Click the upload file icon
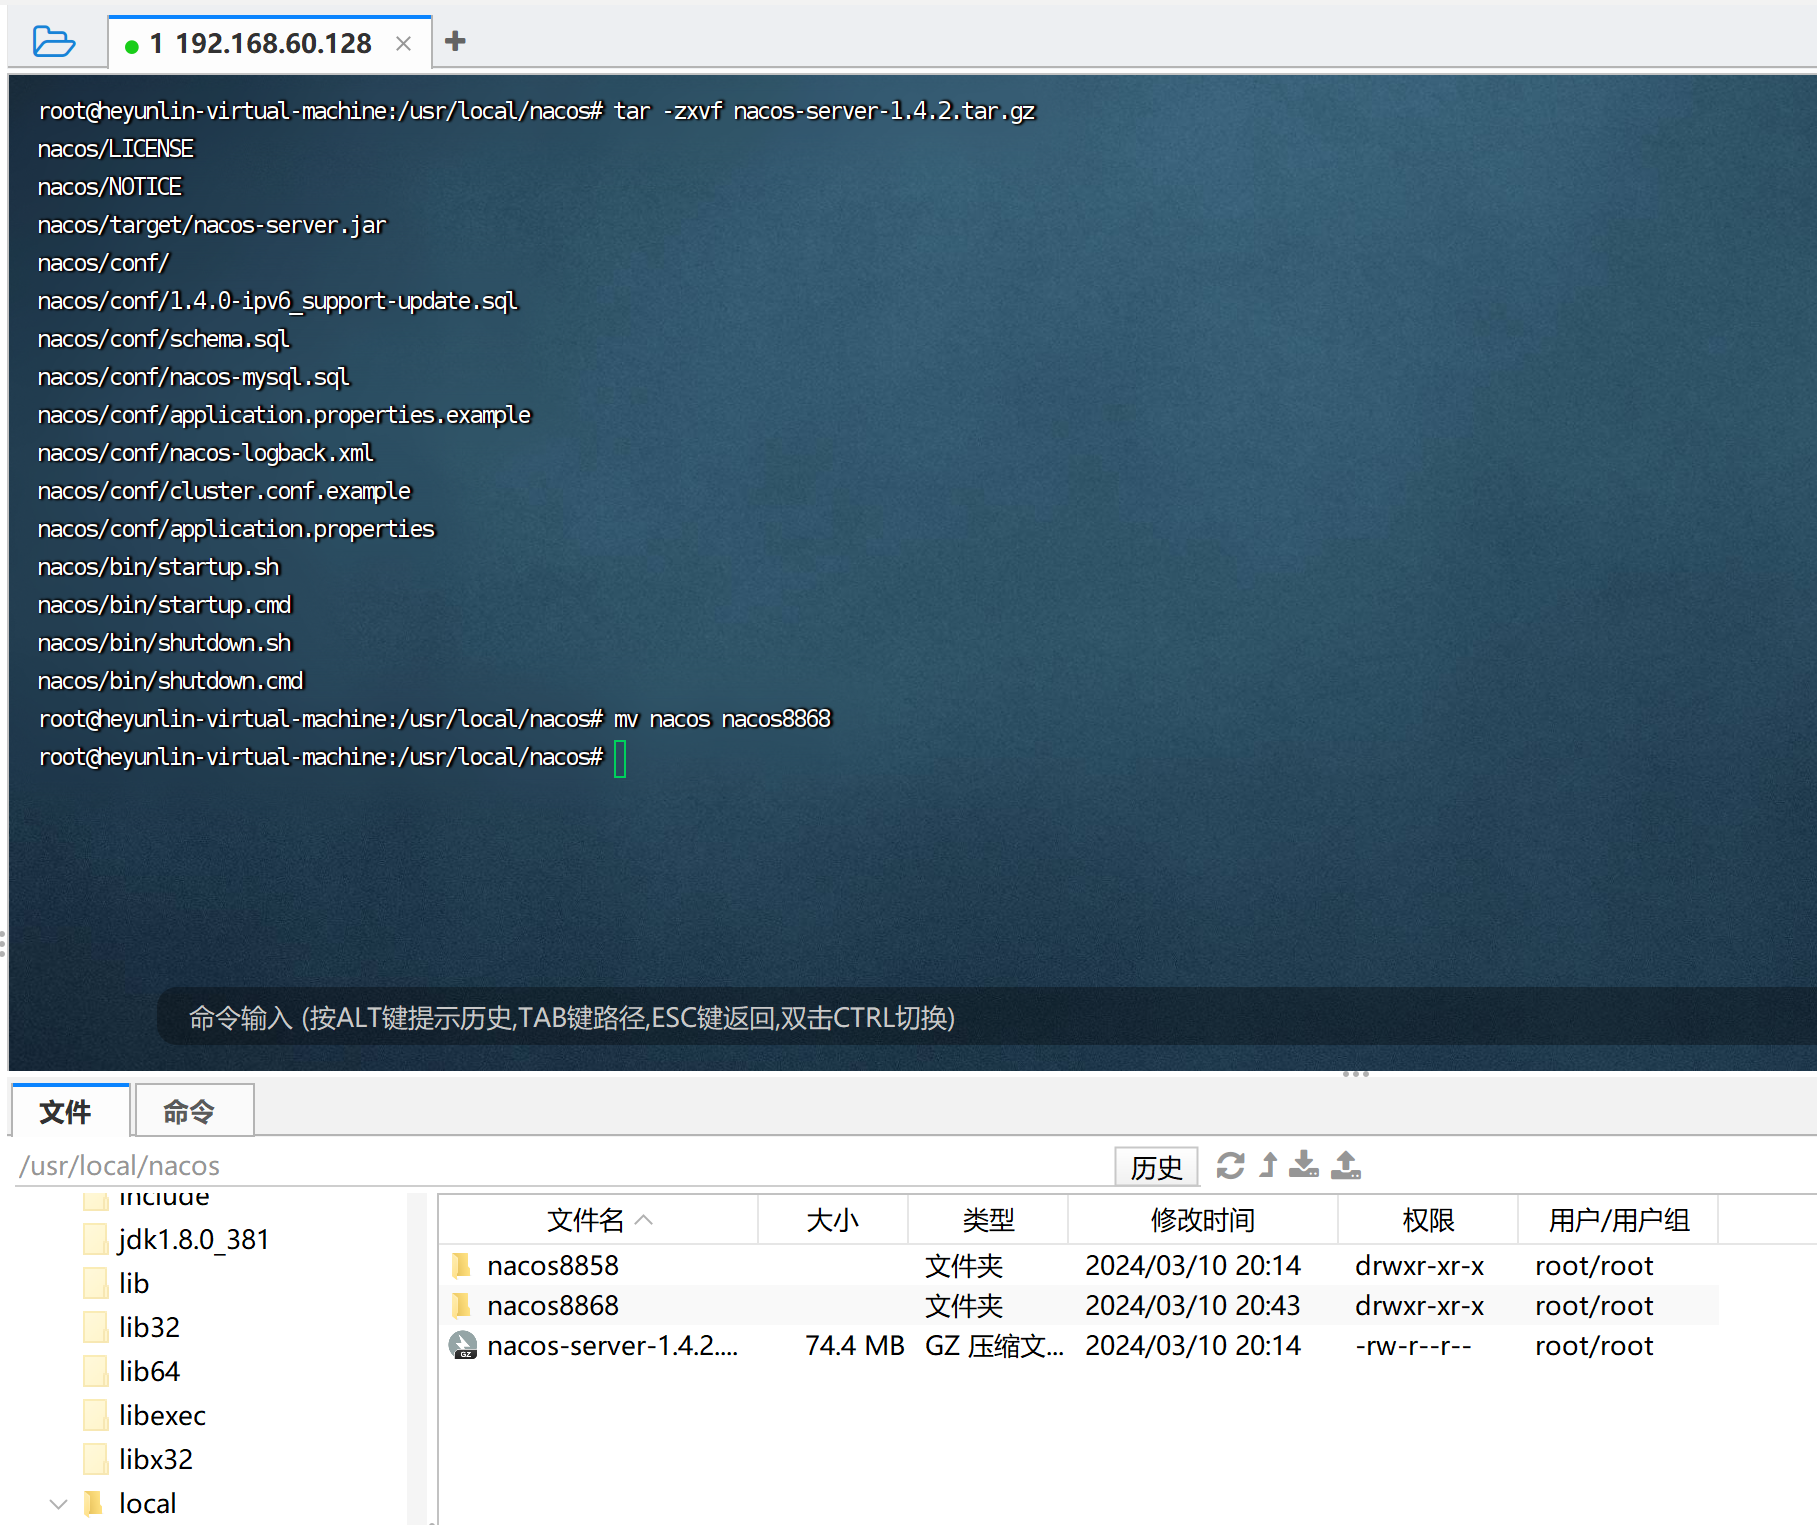Image resolution: width=1817 pixels, height=1525 pixels. coord(1346,1165)
